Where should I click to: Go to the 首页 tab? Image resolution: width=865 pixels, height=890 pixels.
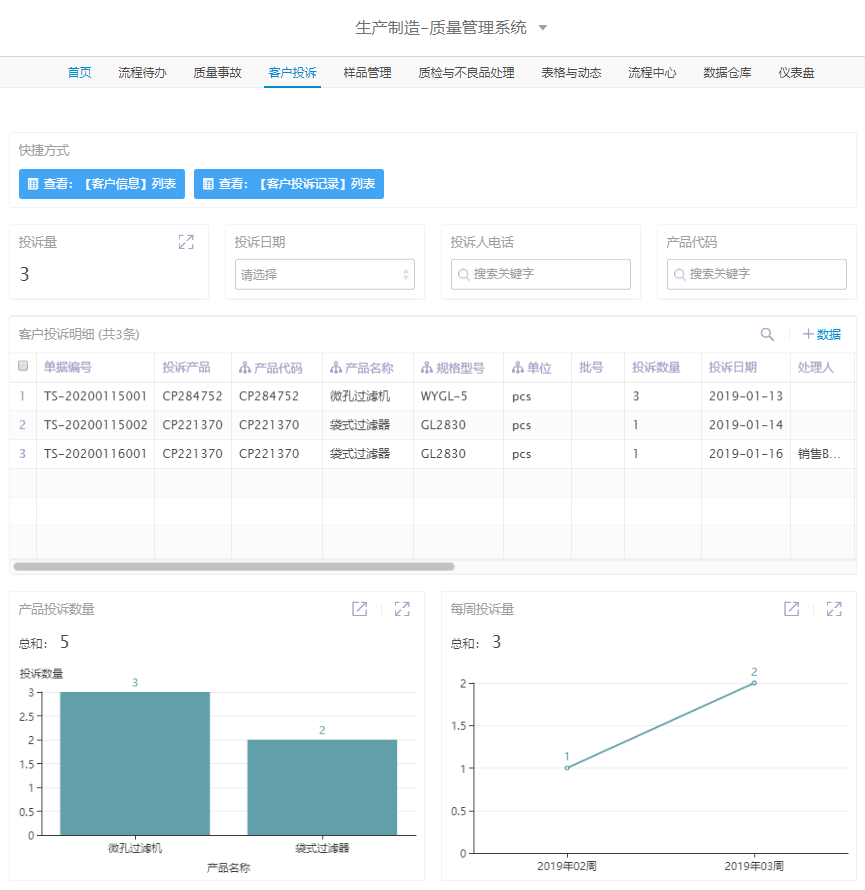point(79,73)
